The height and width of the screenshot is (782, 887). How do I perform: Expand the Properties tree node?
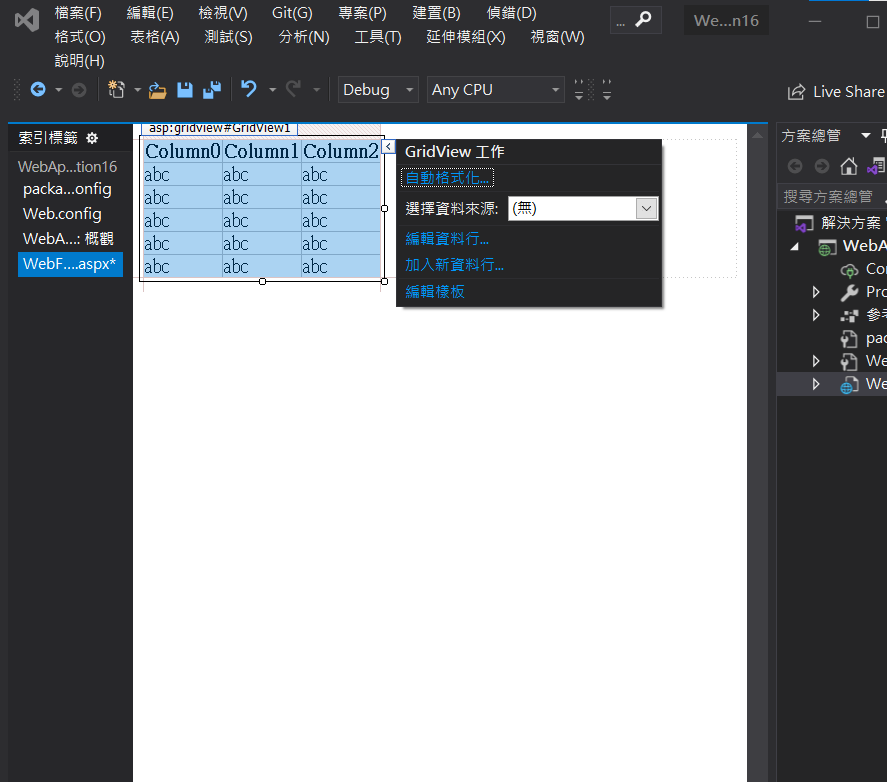pos(816,292)
